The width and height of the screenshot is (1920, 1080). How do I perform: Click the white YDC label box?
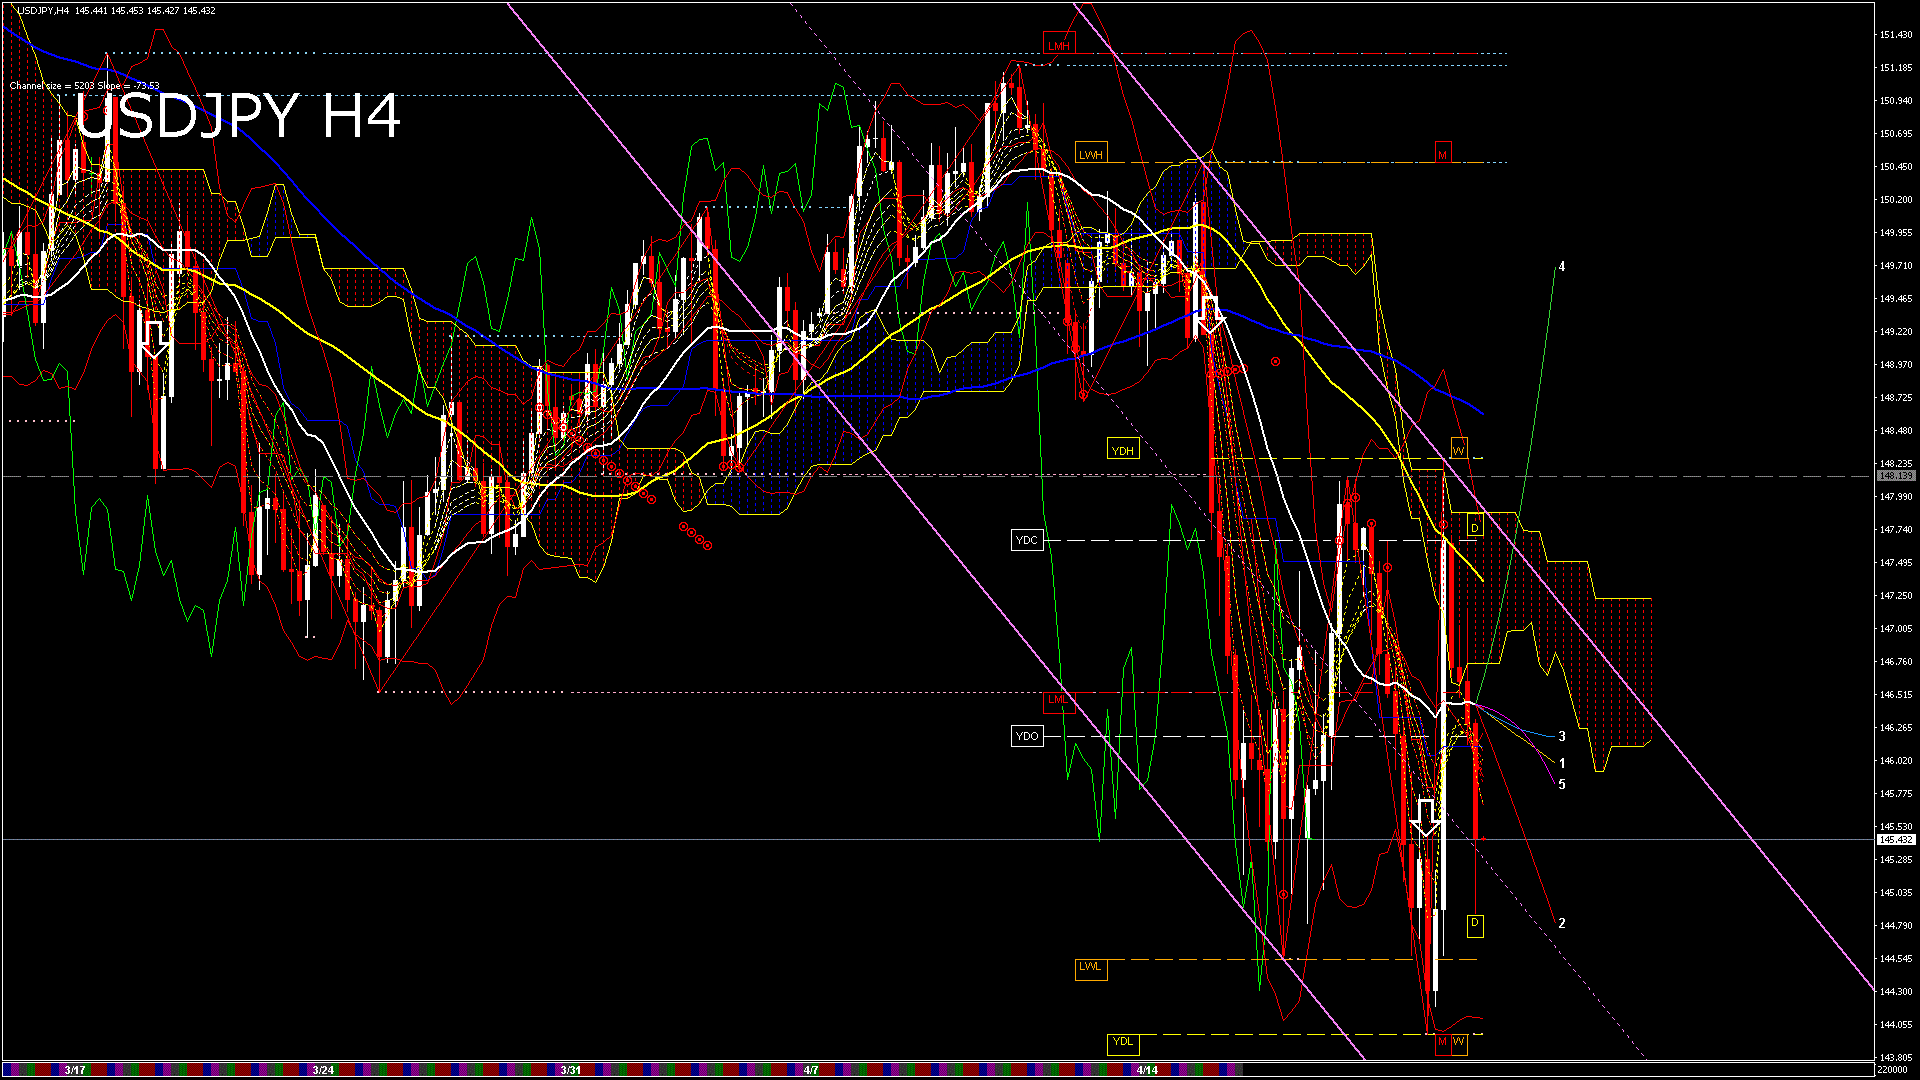(x=1027, y=540)
